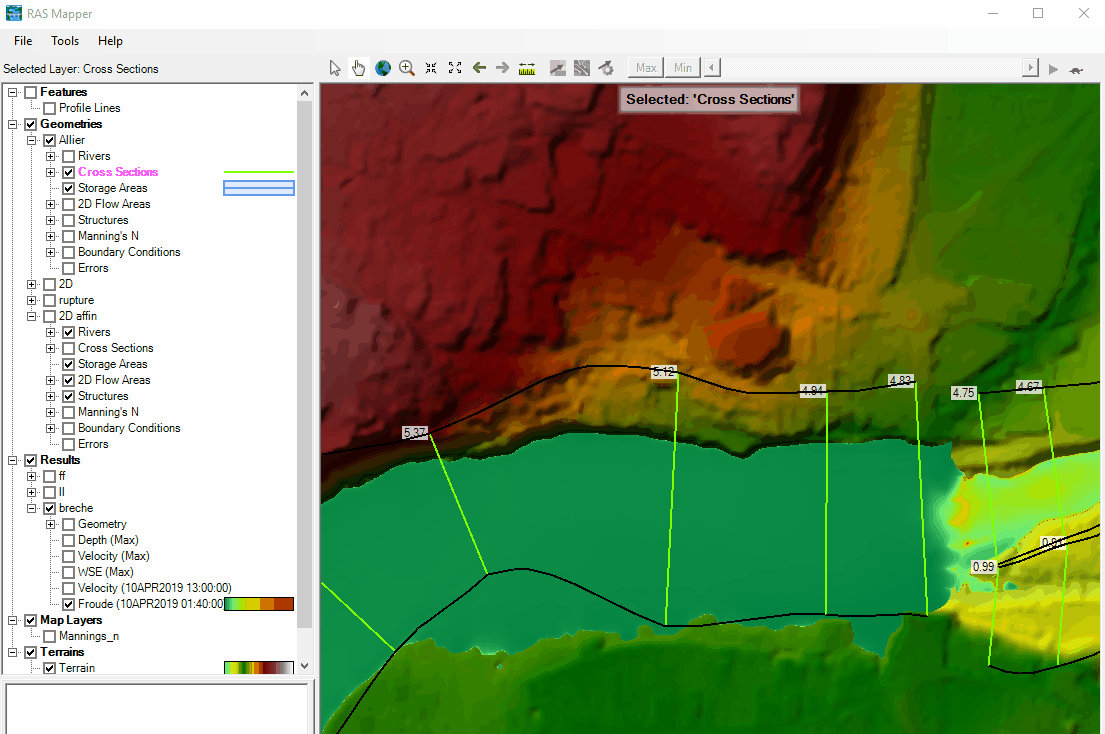Open the File menu
This screenshot has height=734, width=1105.
coord(23,41)
